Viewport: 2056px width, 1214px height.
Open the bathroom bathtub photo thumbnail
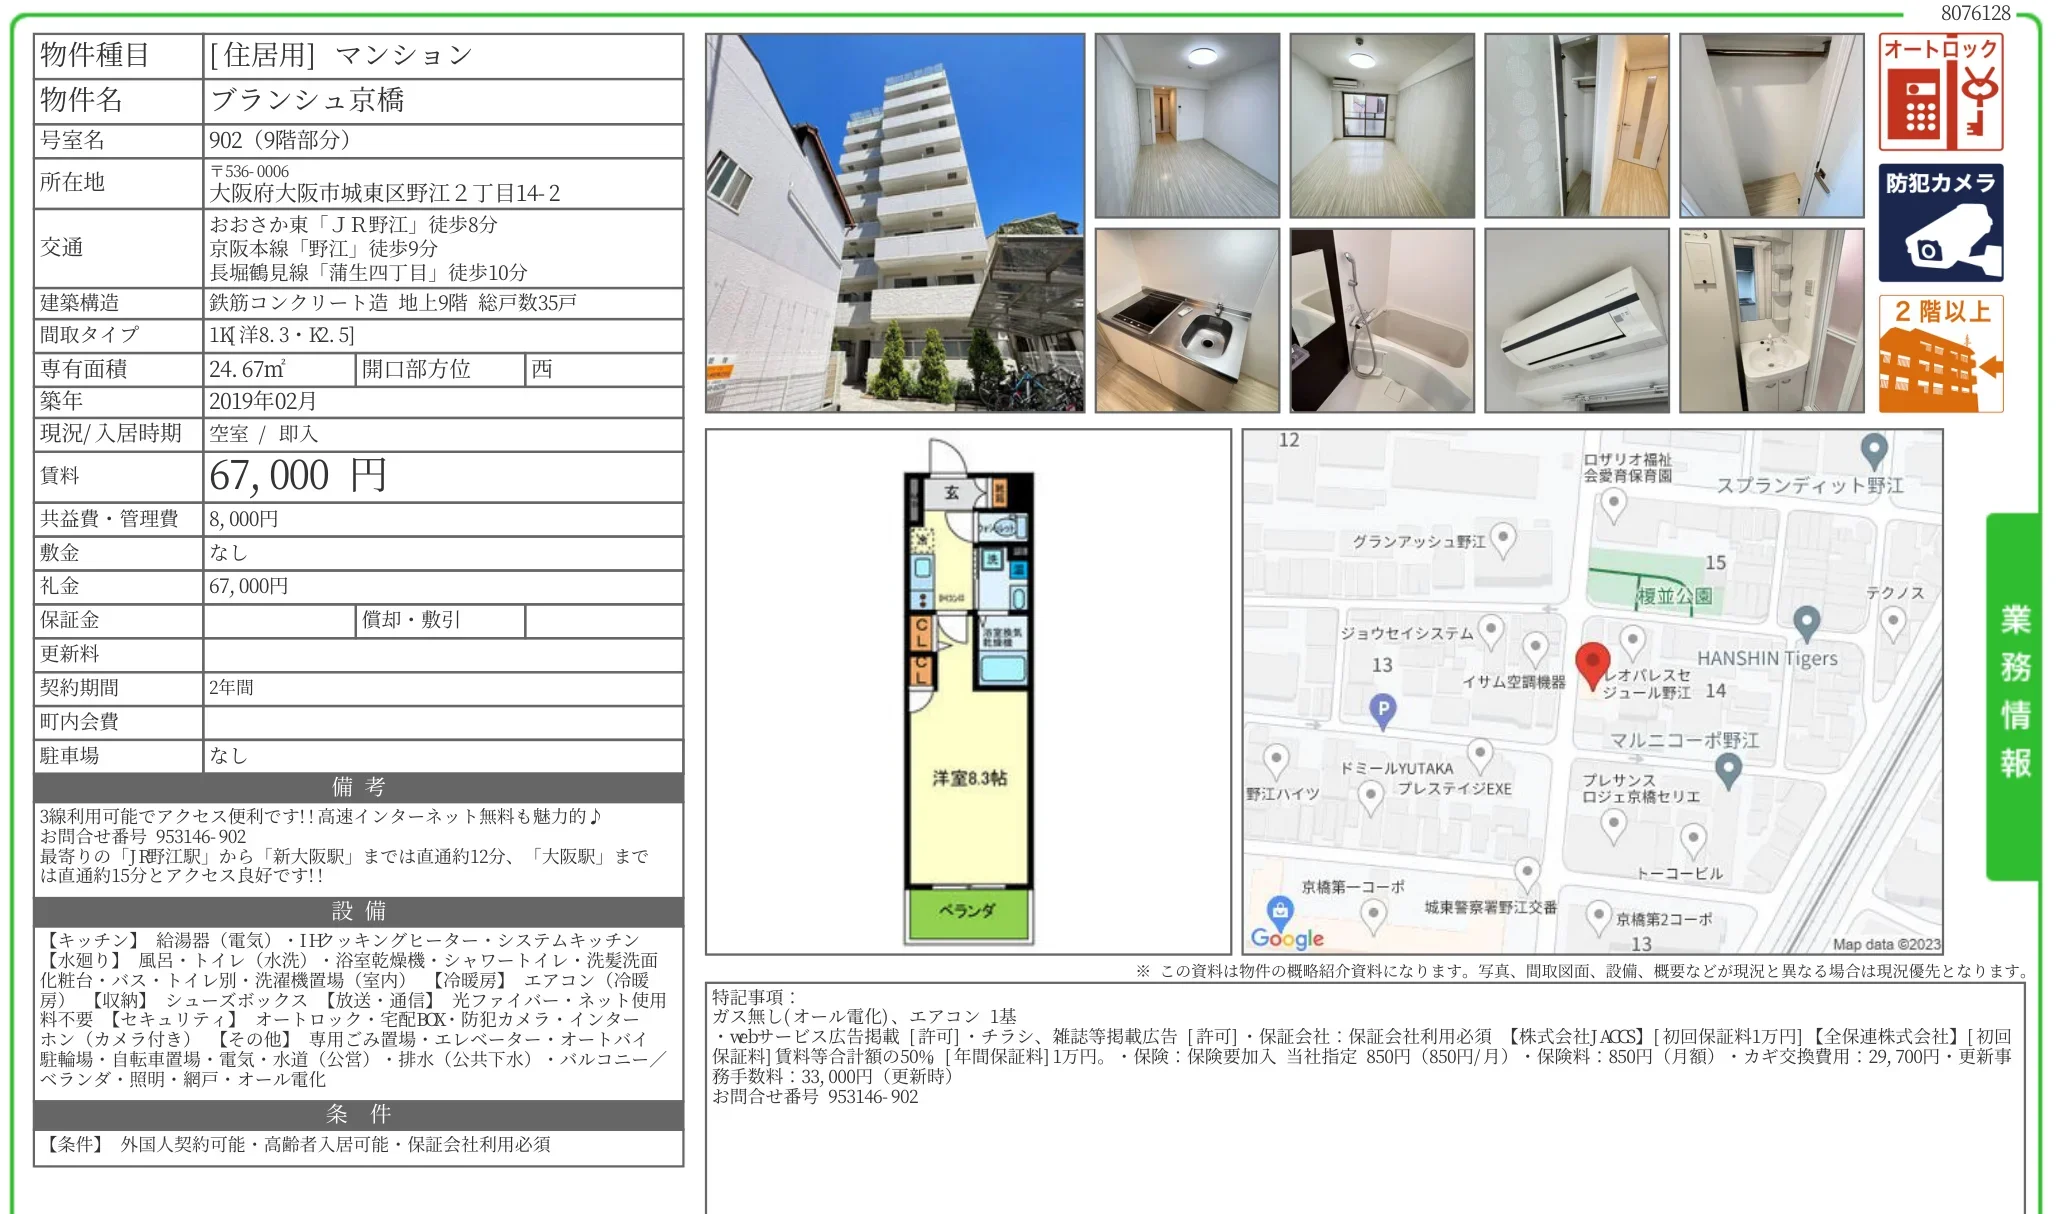1382,320
